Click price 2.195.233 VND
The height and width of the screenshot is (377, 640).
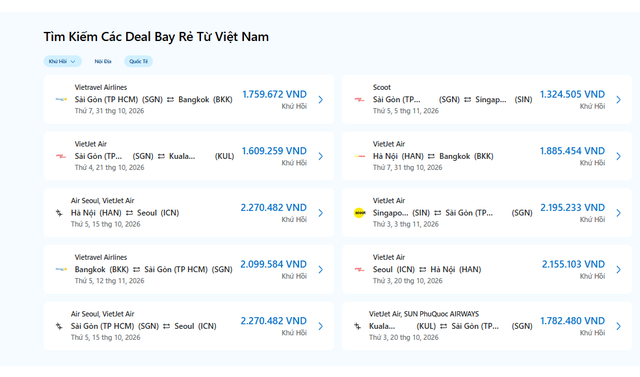573,208
